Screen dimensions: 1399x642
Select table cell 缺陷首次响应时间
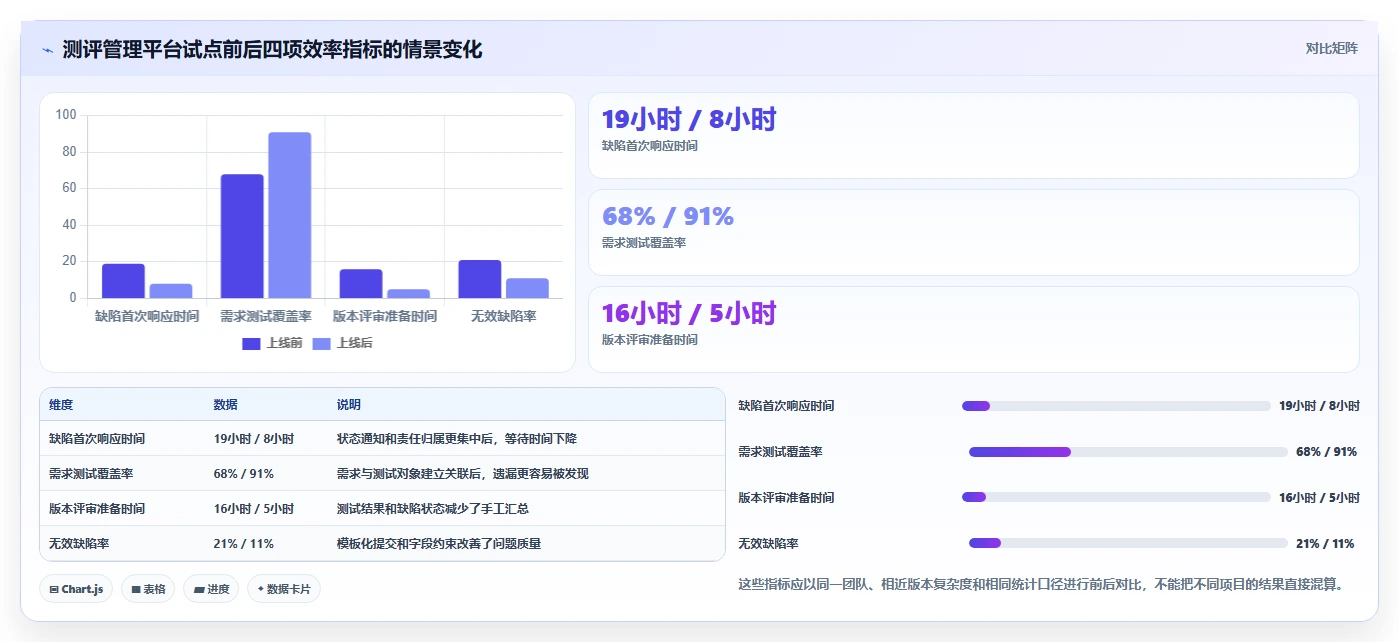[97, 439]
